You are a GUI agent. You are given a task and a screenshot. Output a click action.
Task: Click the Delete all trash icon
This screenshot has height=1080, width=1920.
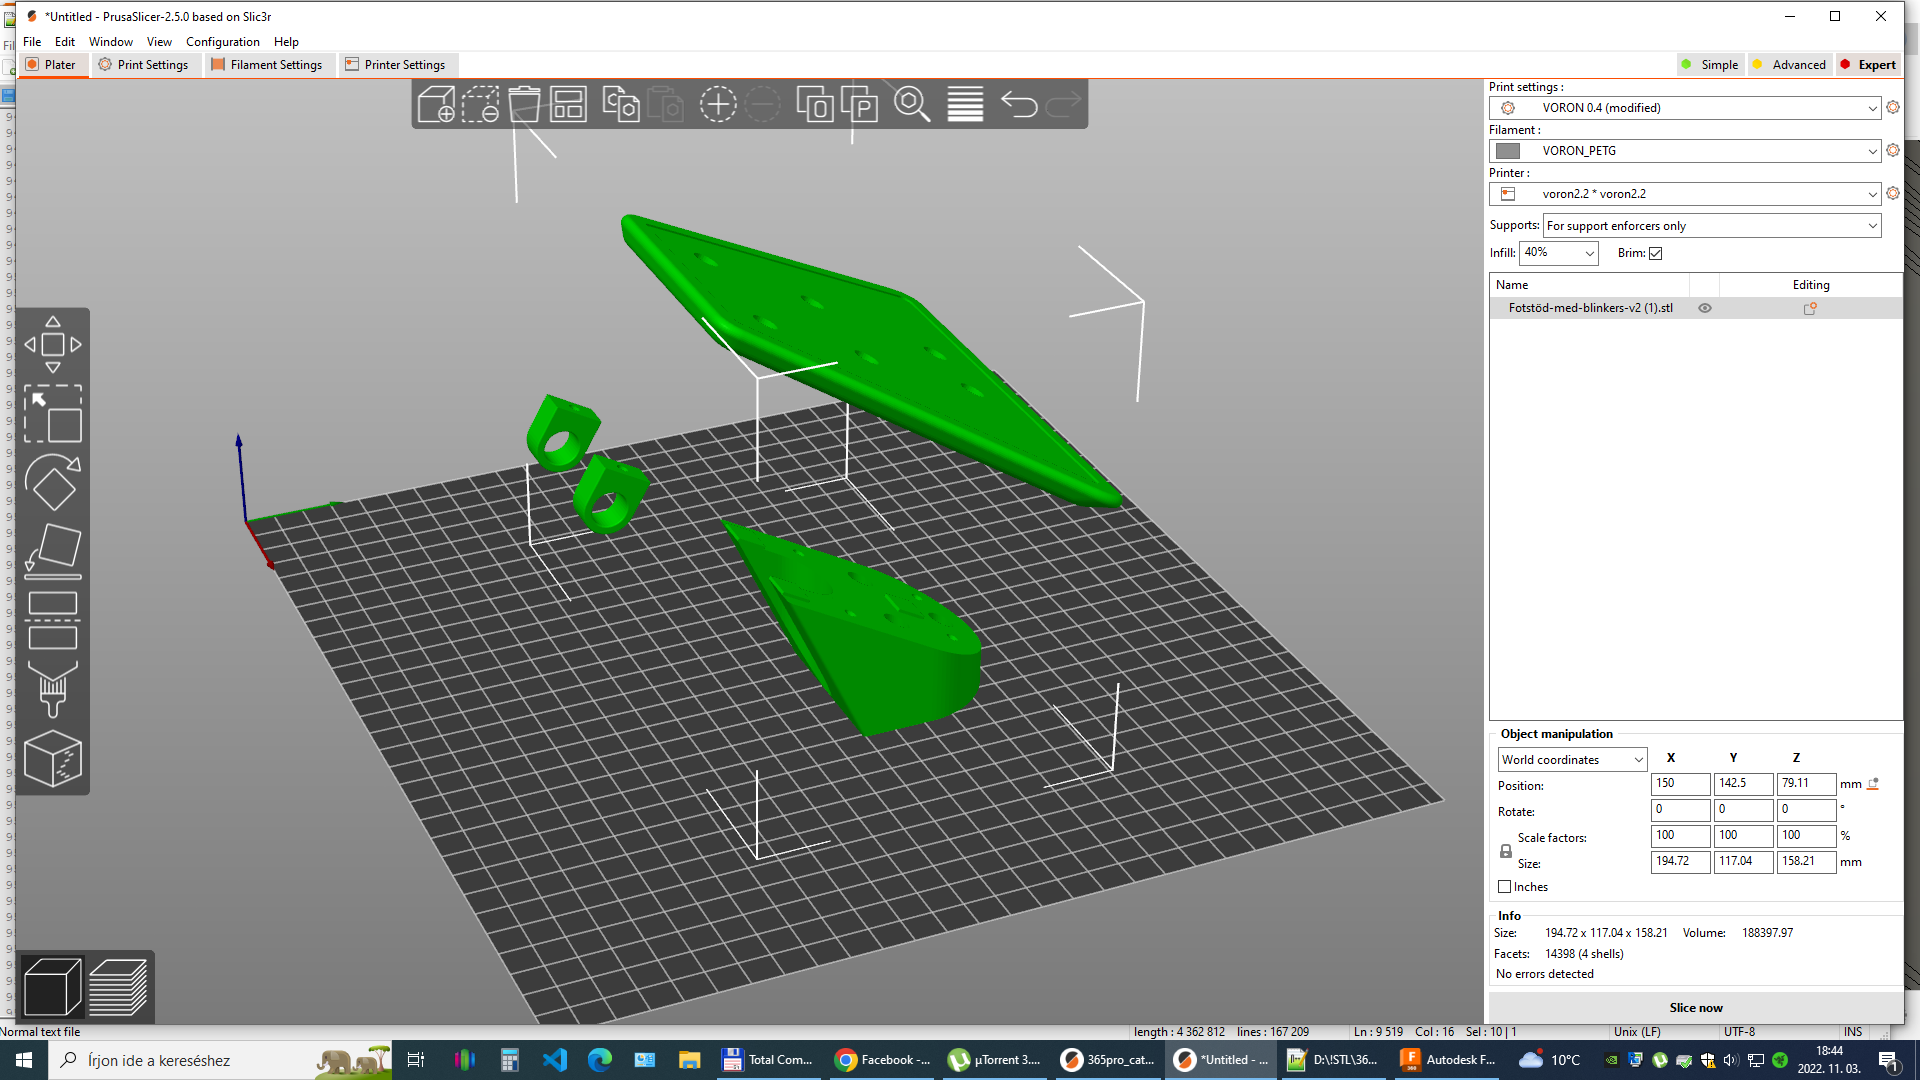tap(524, 104)
